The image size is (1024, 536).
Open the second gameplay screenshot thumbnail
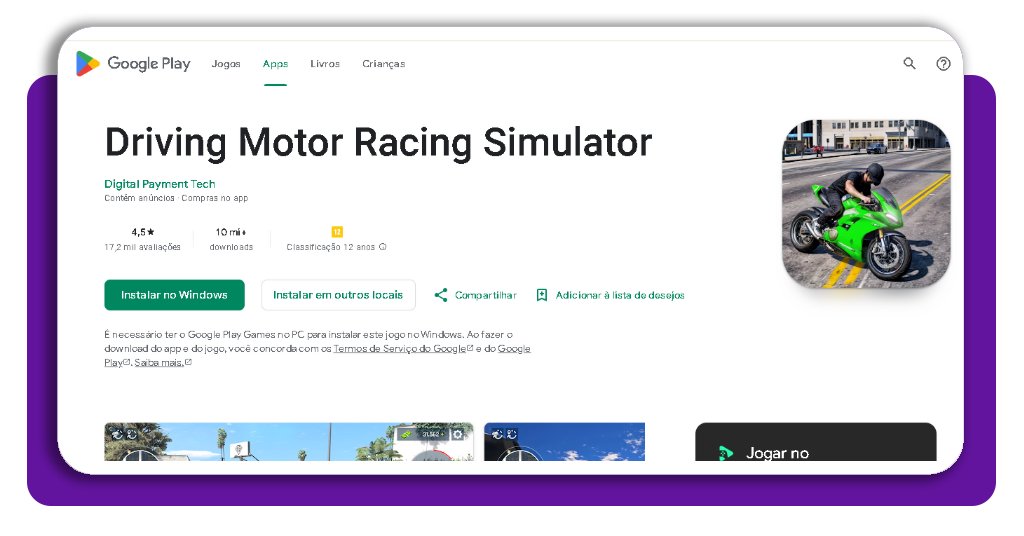[x=564, y=442]
